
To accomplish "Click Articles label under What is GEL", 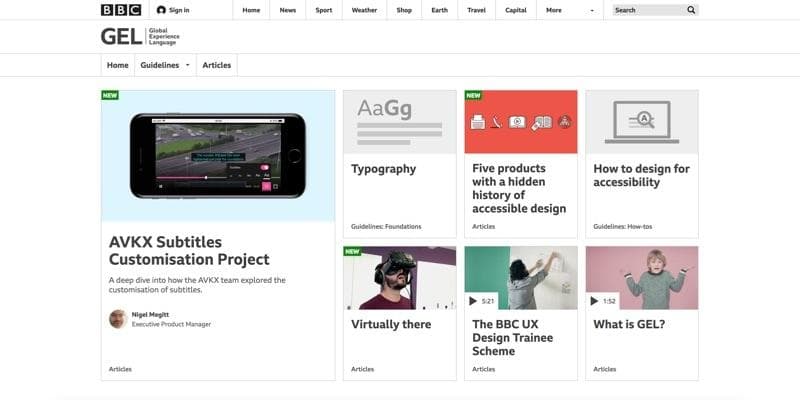I will click(605, 369).
